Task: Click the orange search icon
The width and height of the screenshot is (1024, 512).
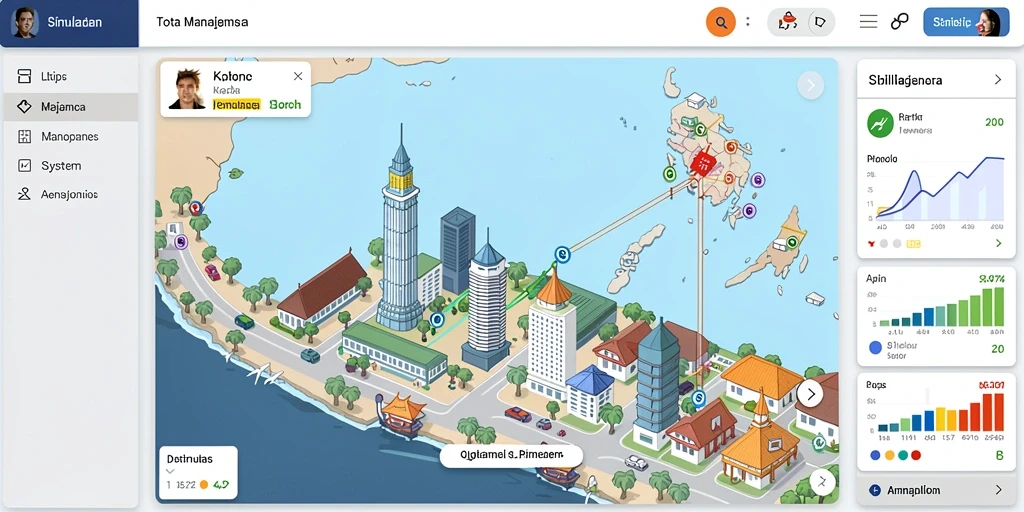Action: click(721, 22)
